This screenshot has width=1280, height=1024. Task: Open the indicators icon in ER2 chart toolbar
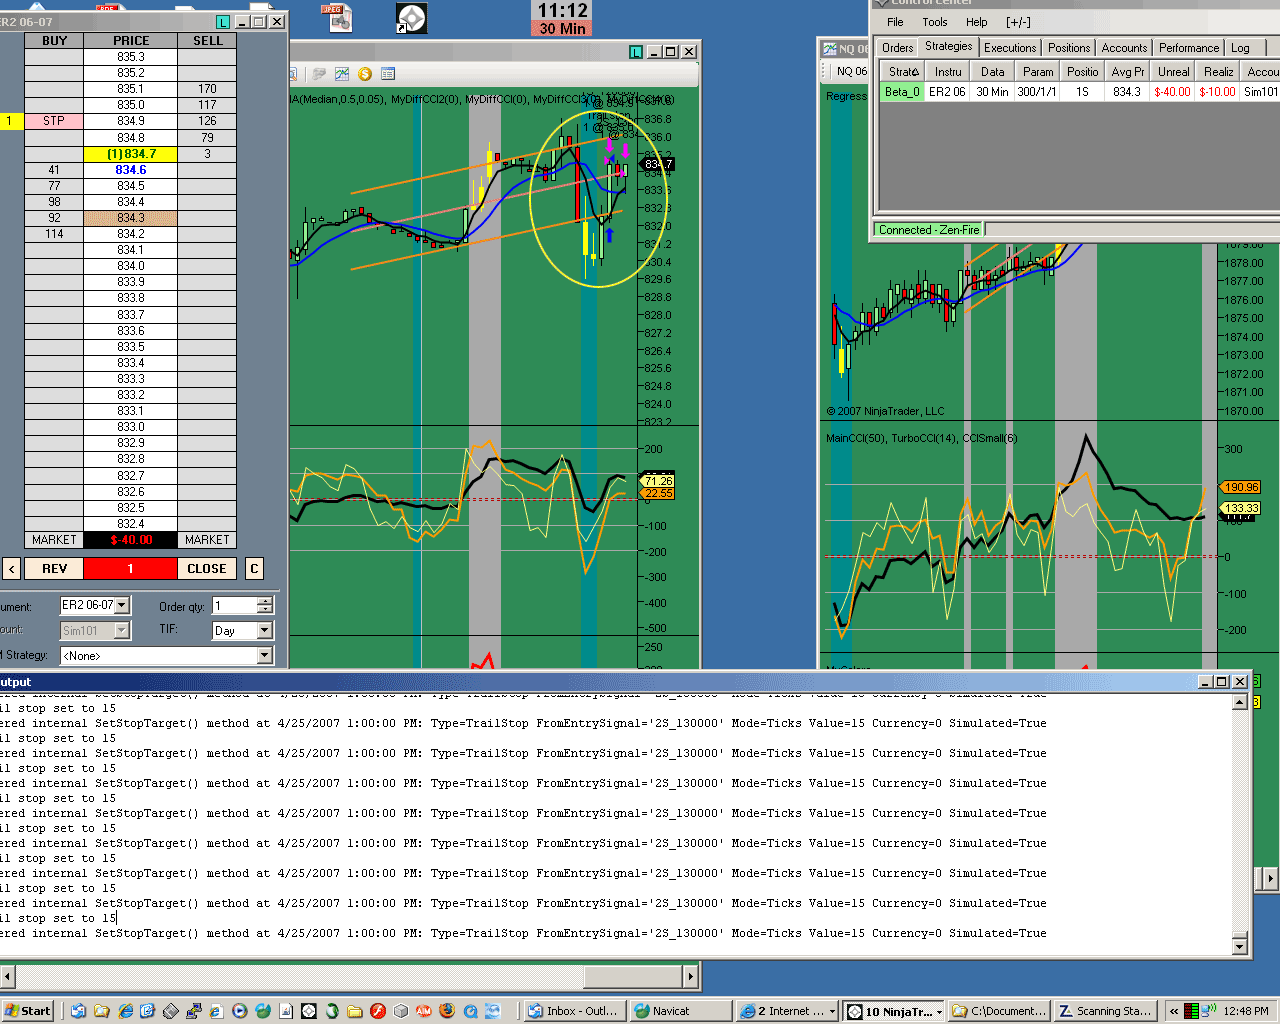tap(342, 74)
